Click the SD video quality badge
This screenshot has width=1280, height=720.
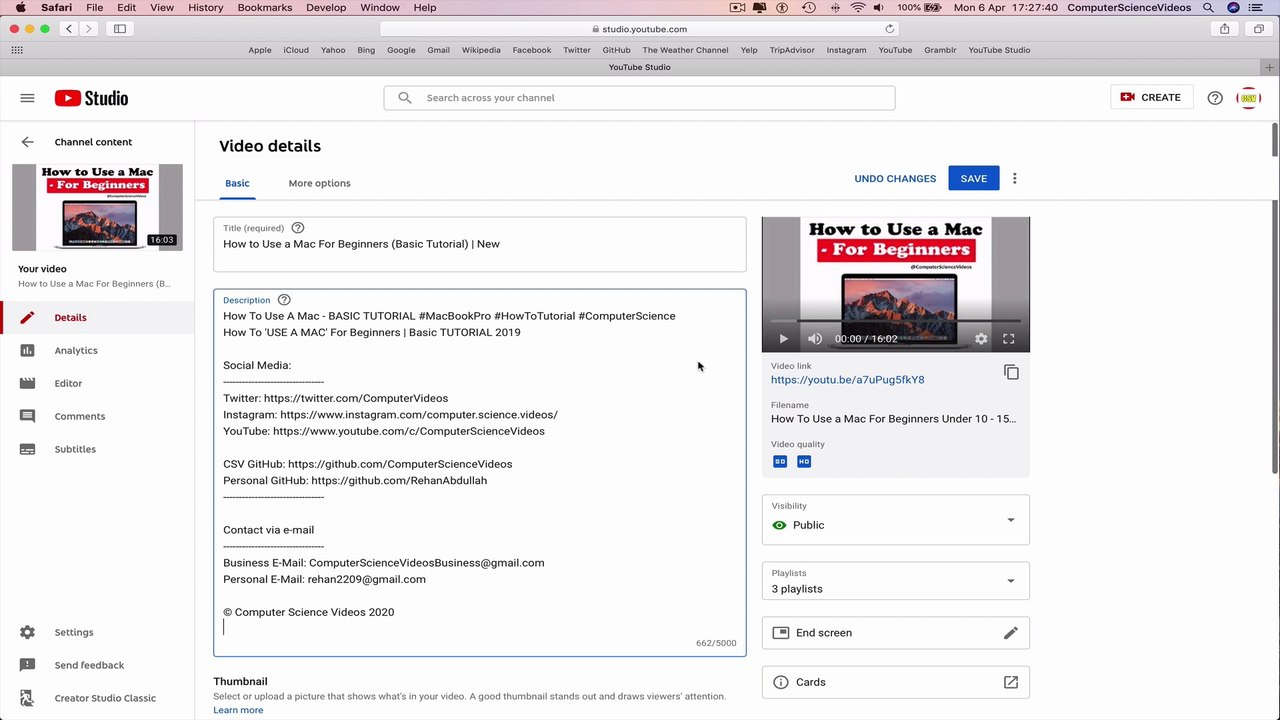[780, 461]
